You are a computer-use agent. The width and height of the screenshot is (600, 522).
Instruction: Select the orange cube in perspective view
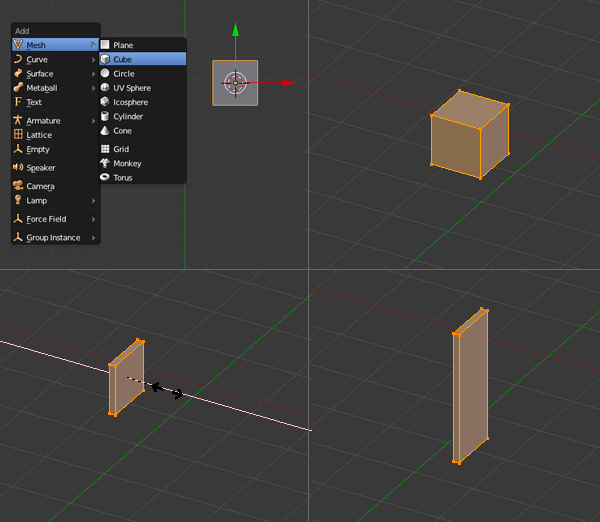[470, 135]
